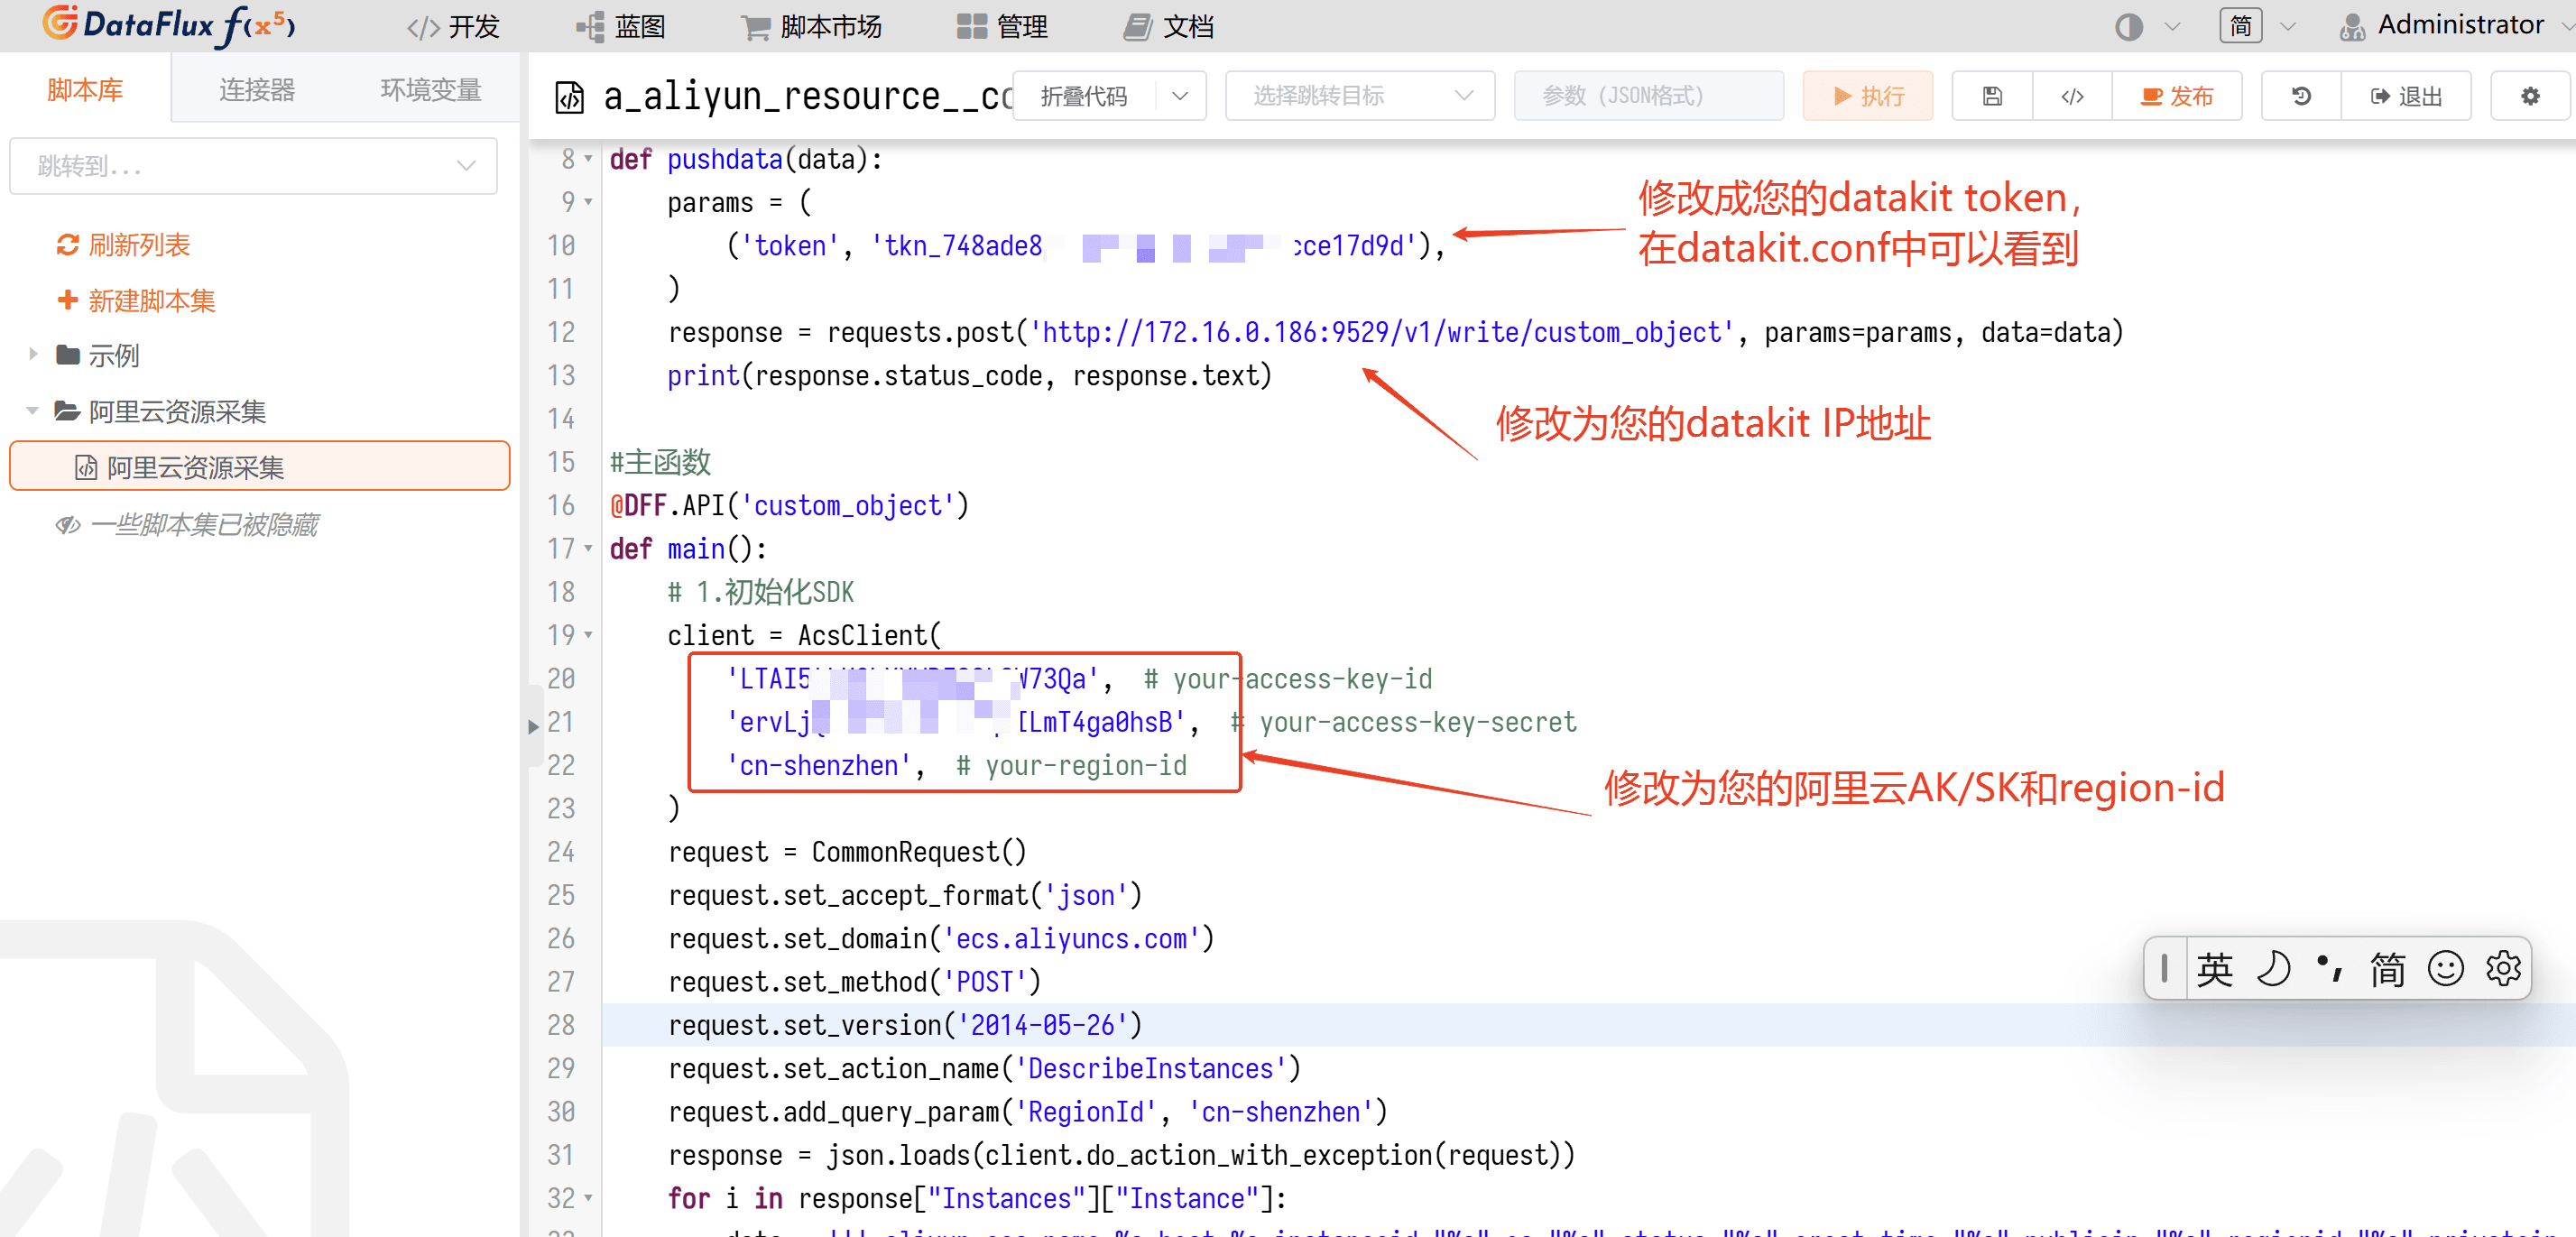Viewport: 2576px width, 1237px height.
Task: Open the 开发 menu
Action: click(453, 27)
